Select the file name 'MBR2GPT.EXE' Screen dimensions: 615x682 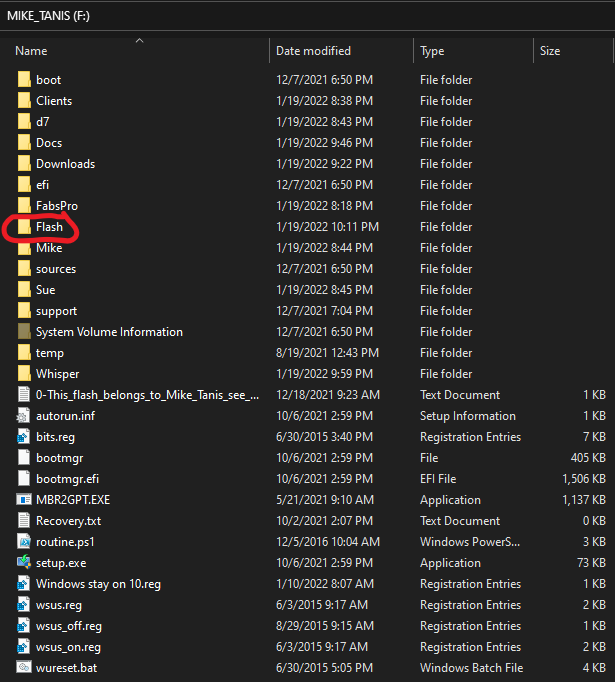[x=73, y=500]
